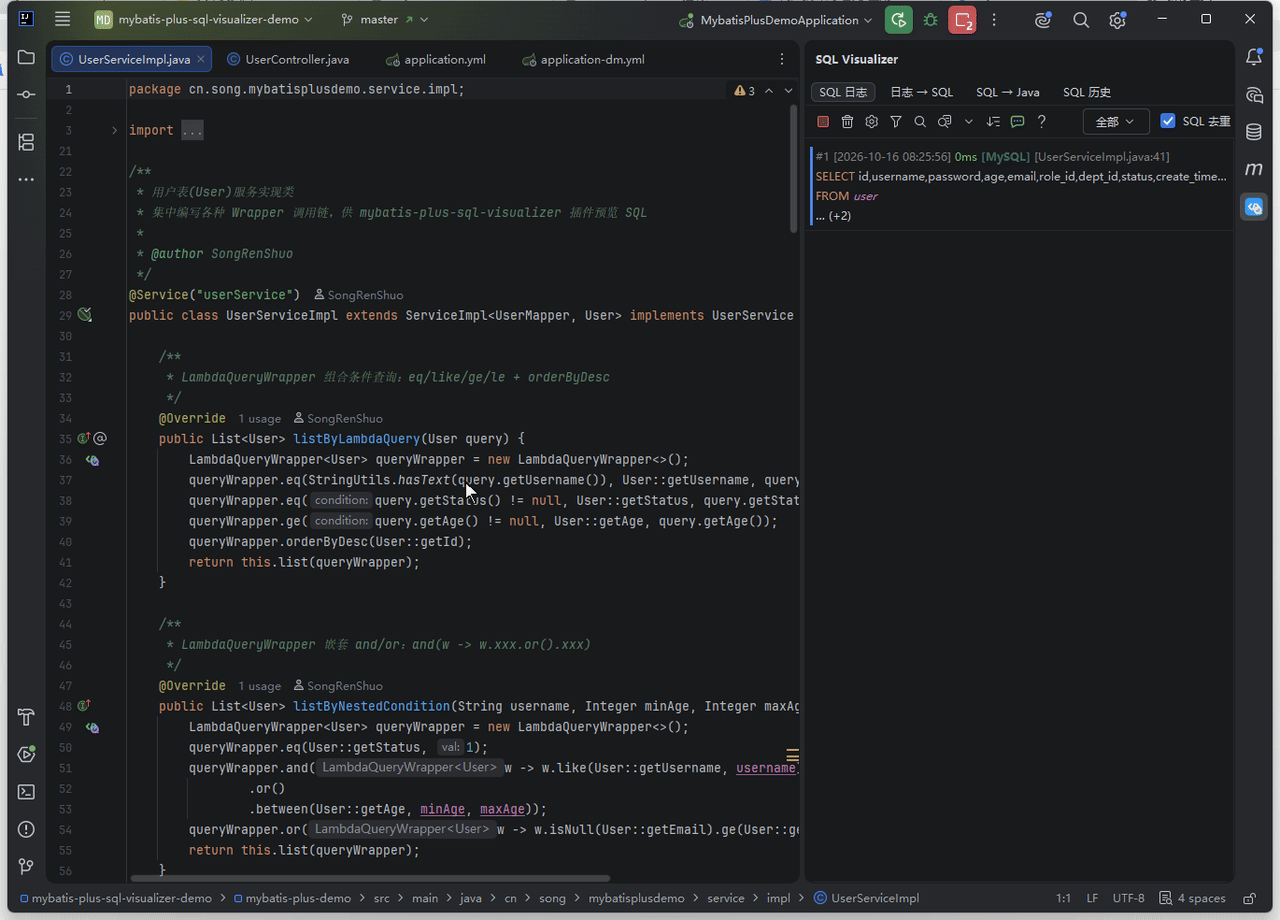This screenshot has width=1280, height=920.
Task: Open the Maven tool window
Action: click(1254, 169)
